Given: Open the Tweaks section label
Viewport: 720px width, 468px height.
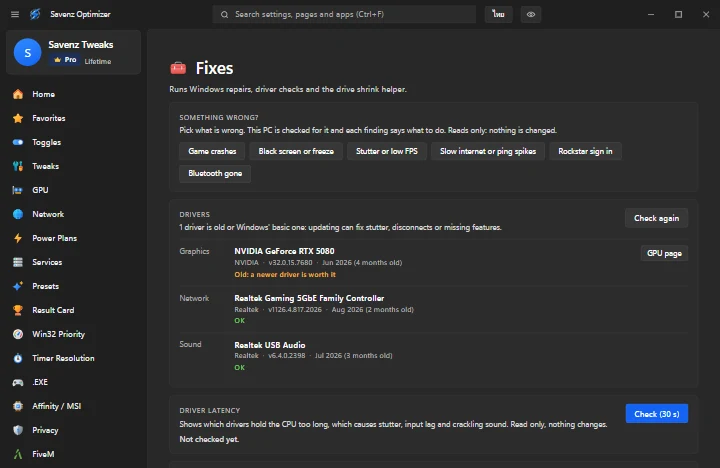Looking at the screenshot, I should (45, 166).
